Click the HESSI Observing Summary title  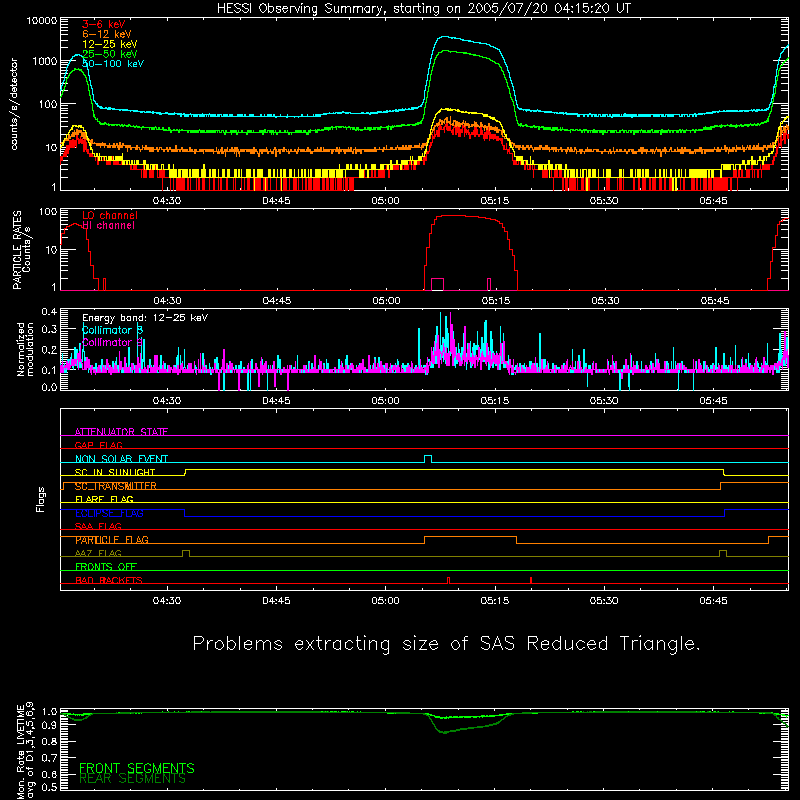[423, 9]
